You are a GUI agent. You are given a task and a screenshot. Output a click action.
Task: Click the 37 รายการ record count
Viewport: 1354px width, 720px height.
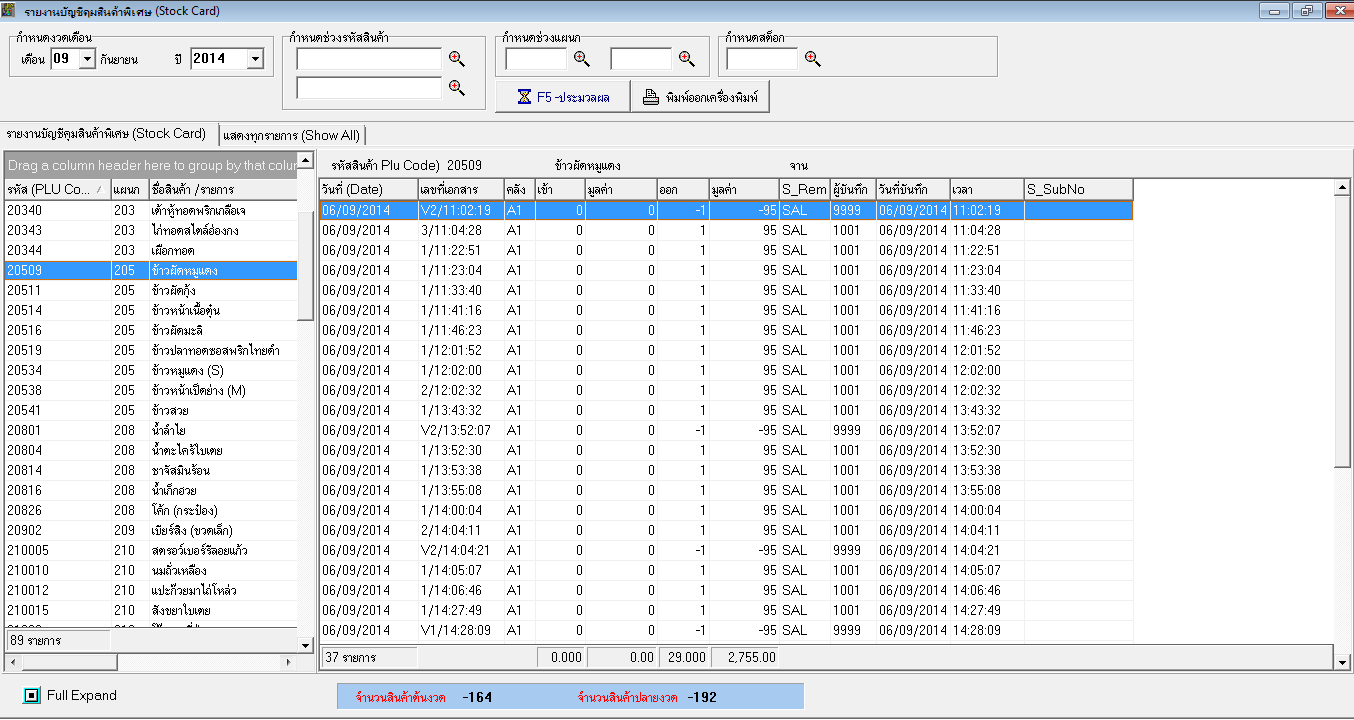tap(369, 657)
